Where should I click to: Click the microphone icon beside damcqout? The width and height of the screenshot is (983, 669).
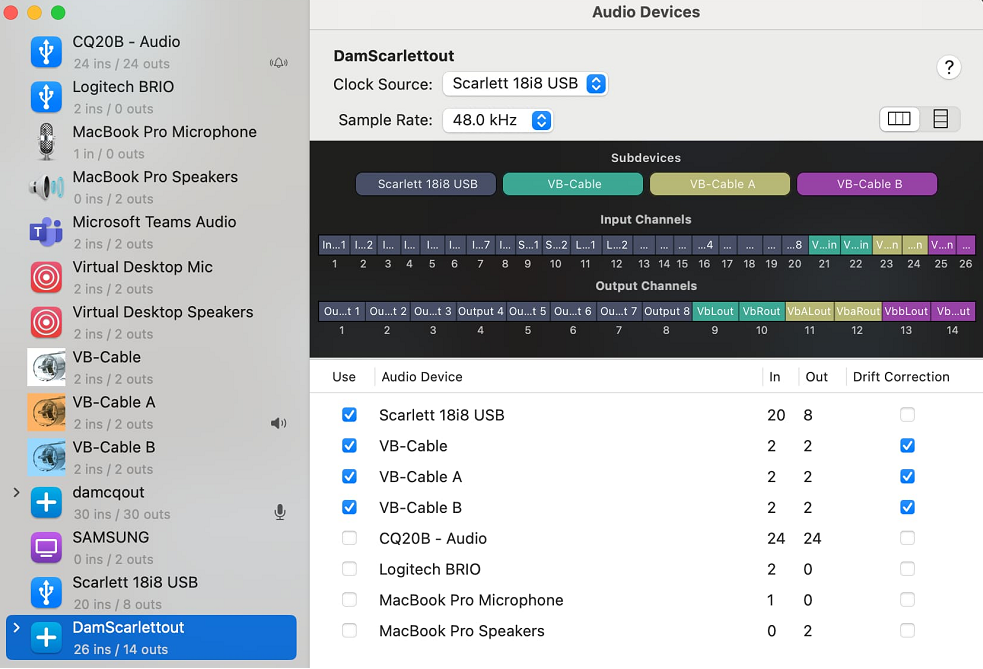[280, 512]
